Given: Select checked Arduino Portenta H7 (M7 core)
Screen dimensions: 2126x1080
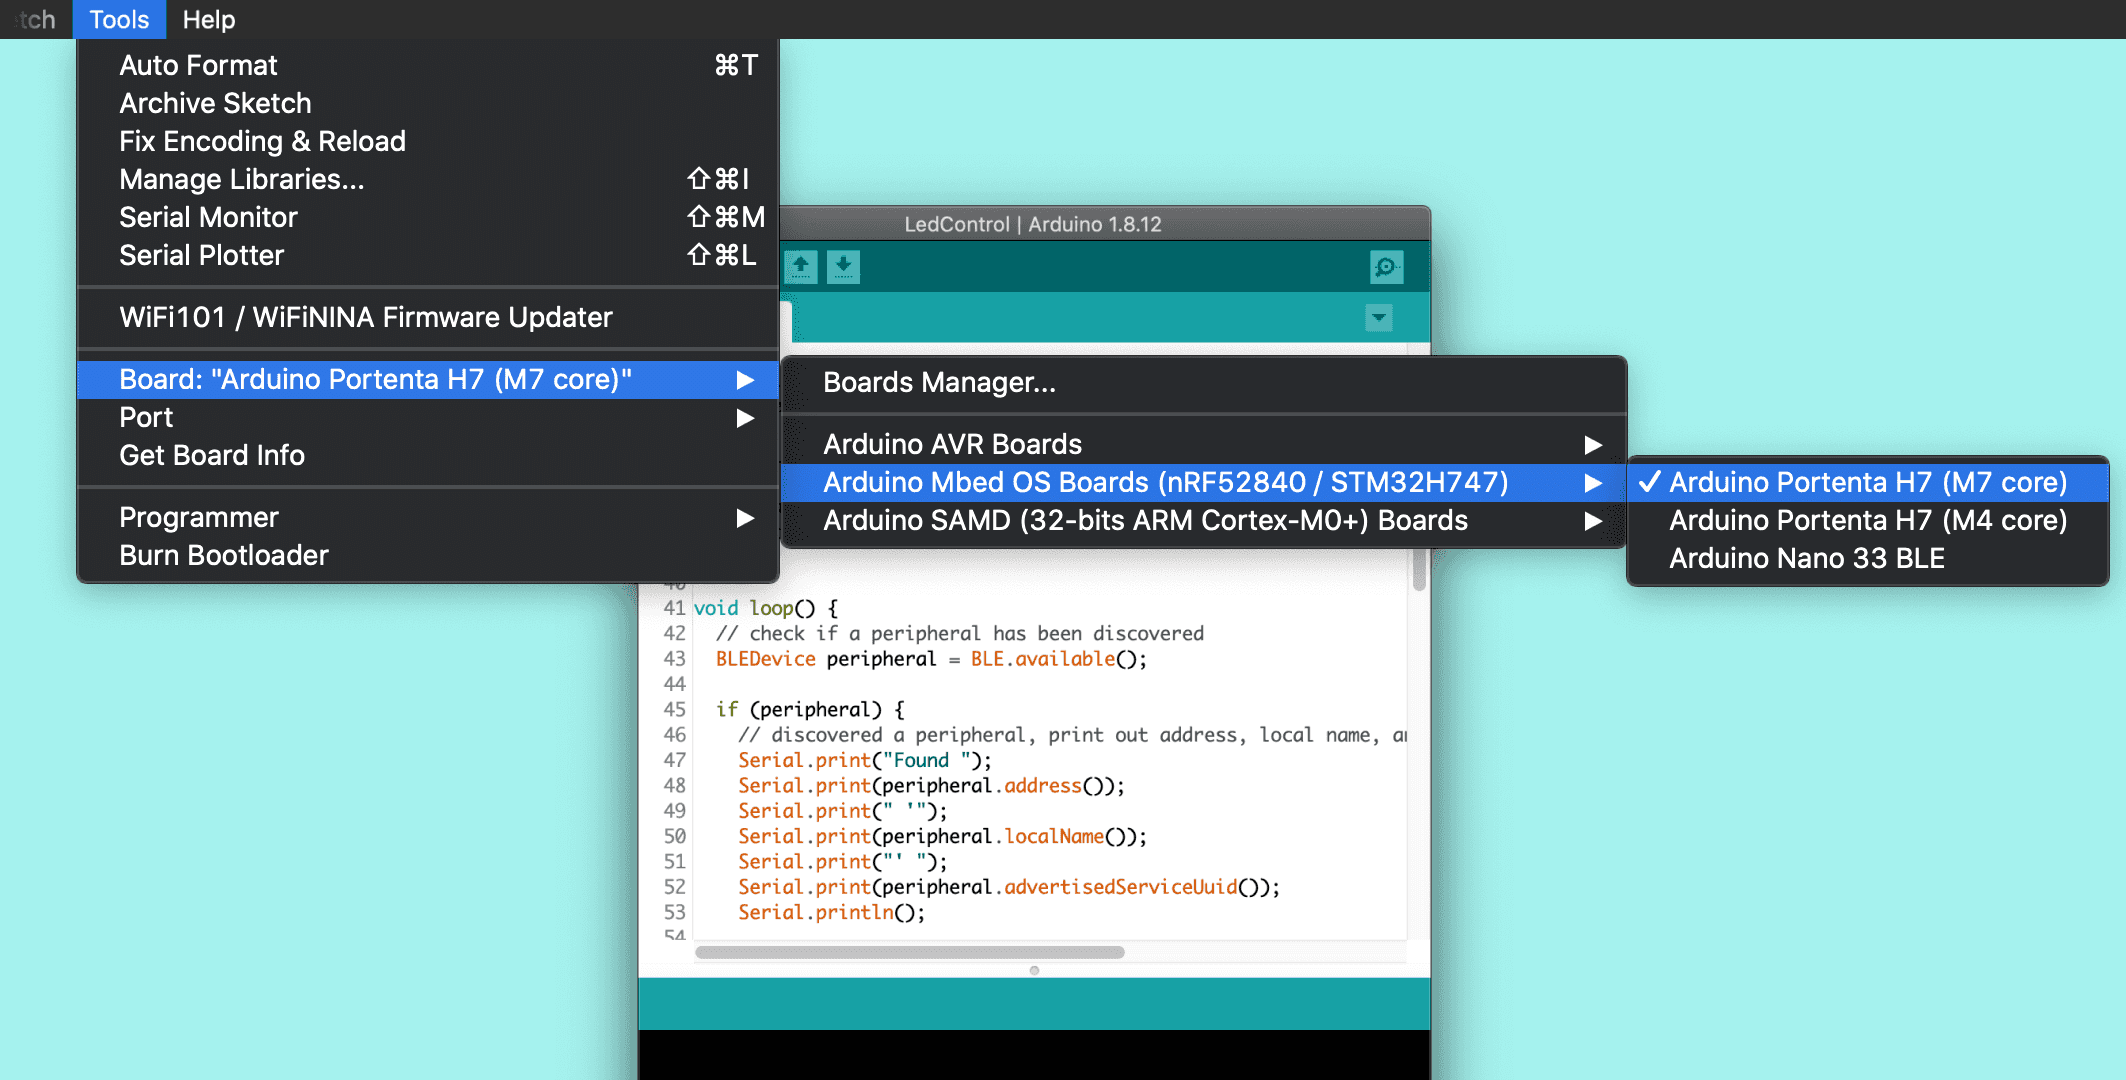Looking at the screenshot, I should tap(1867, 482).
